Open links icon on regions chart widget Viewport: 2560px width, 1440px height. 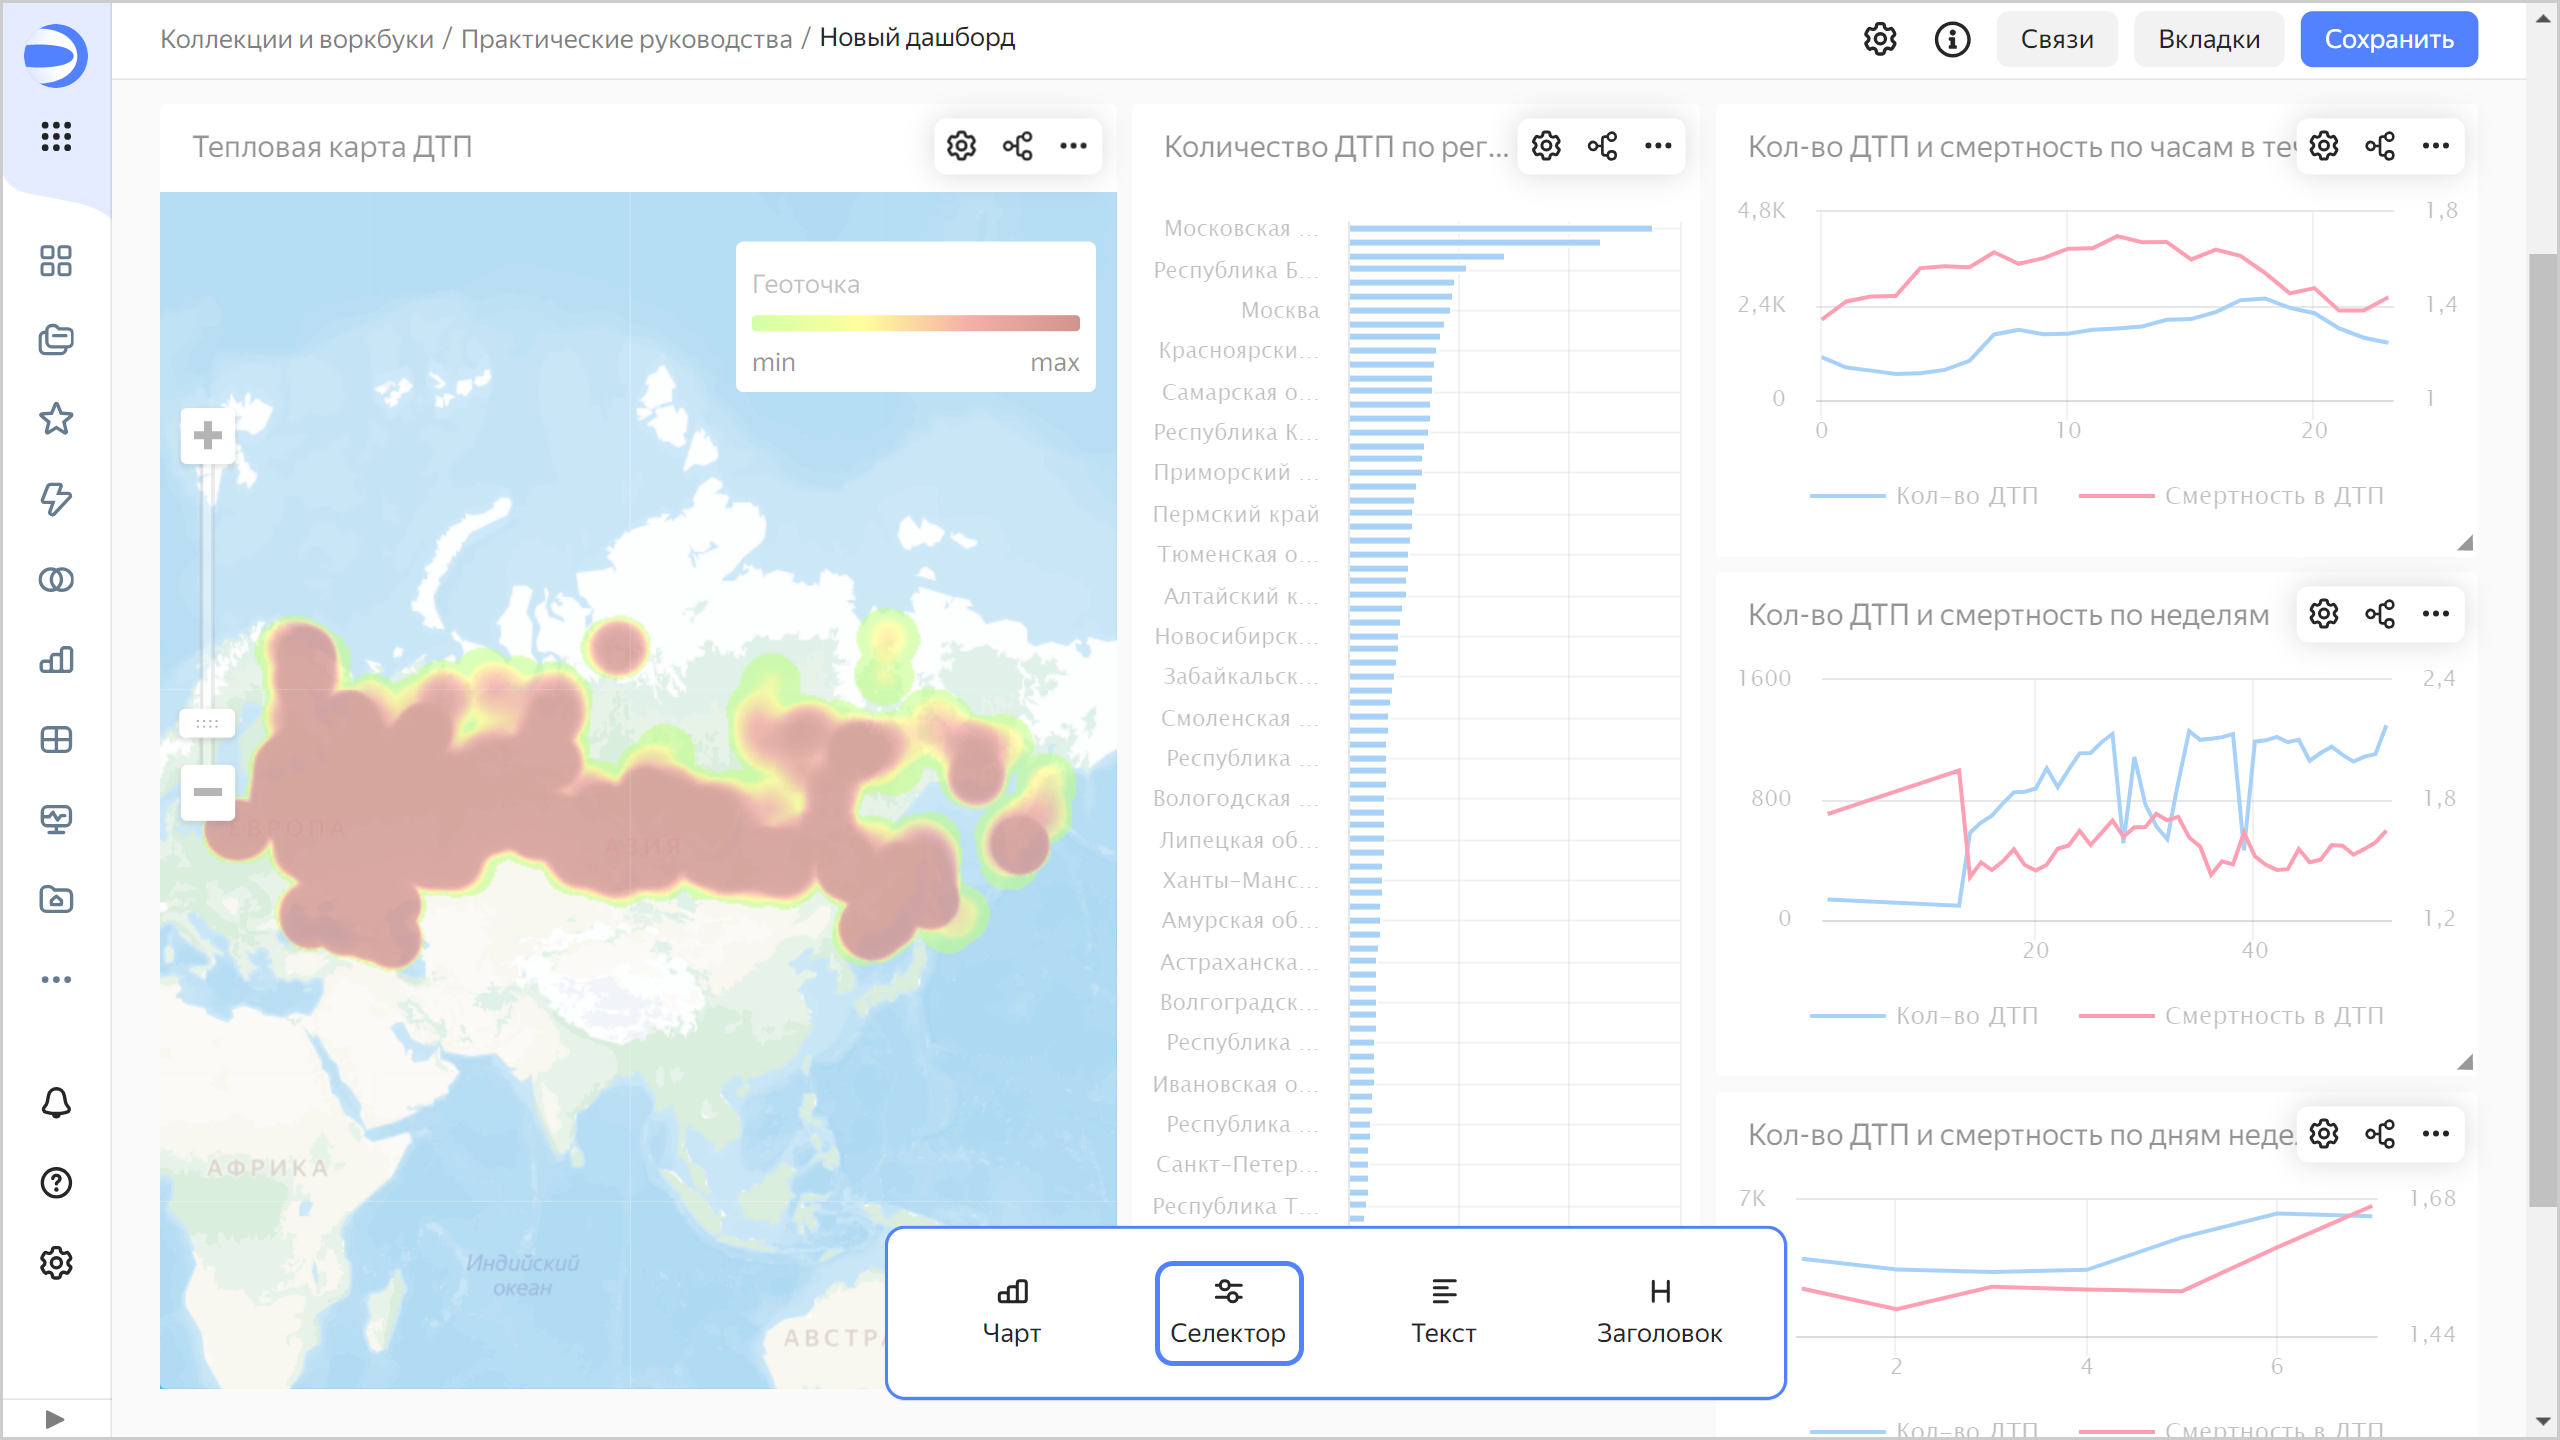(1602, 146)
